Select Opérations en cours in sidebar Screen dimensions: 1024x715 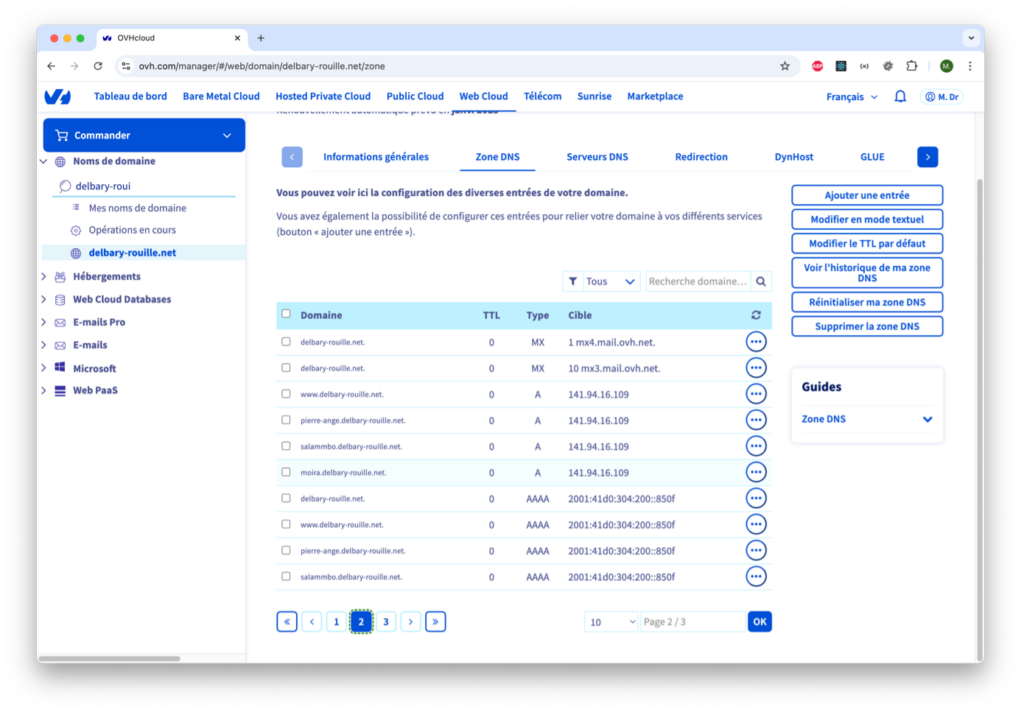click(x=132, y=230)
